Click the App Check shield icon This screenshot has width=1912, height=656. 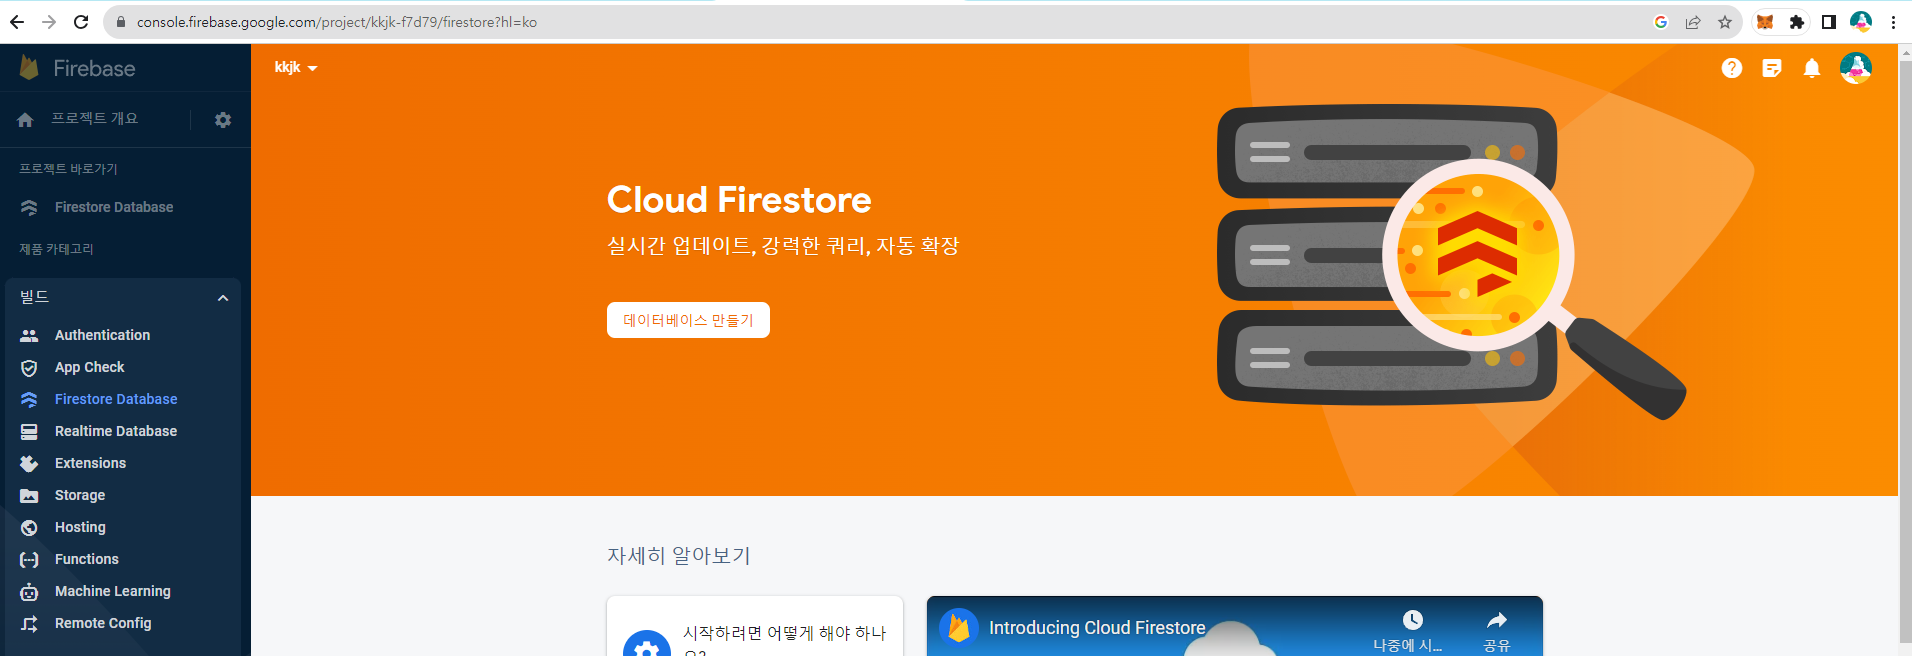pos(29,367)
